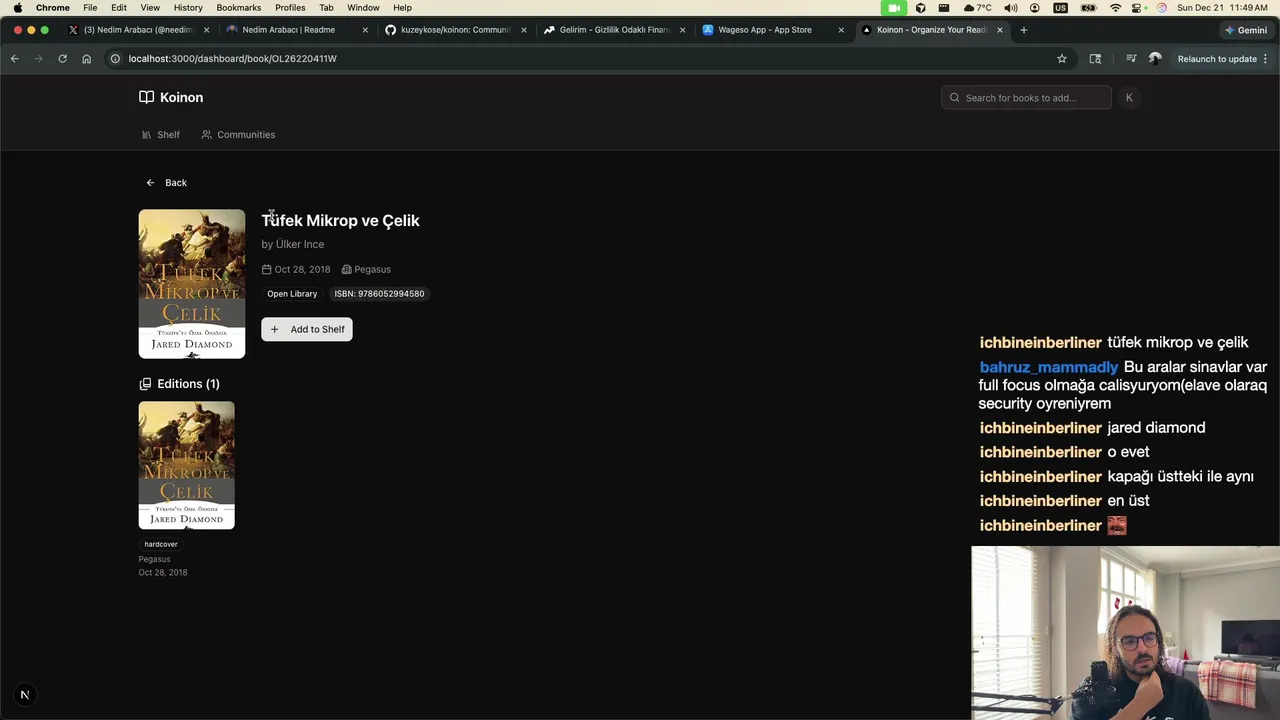Close the Wageso App Store tab
Screen dimensions: 1280x720
point(841,30)
